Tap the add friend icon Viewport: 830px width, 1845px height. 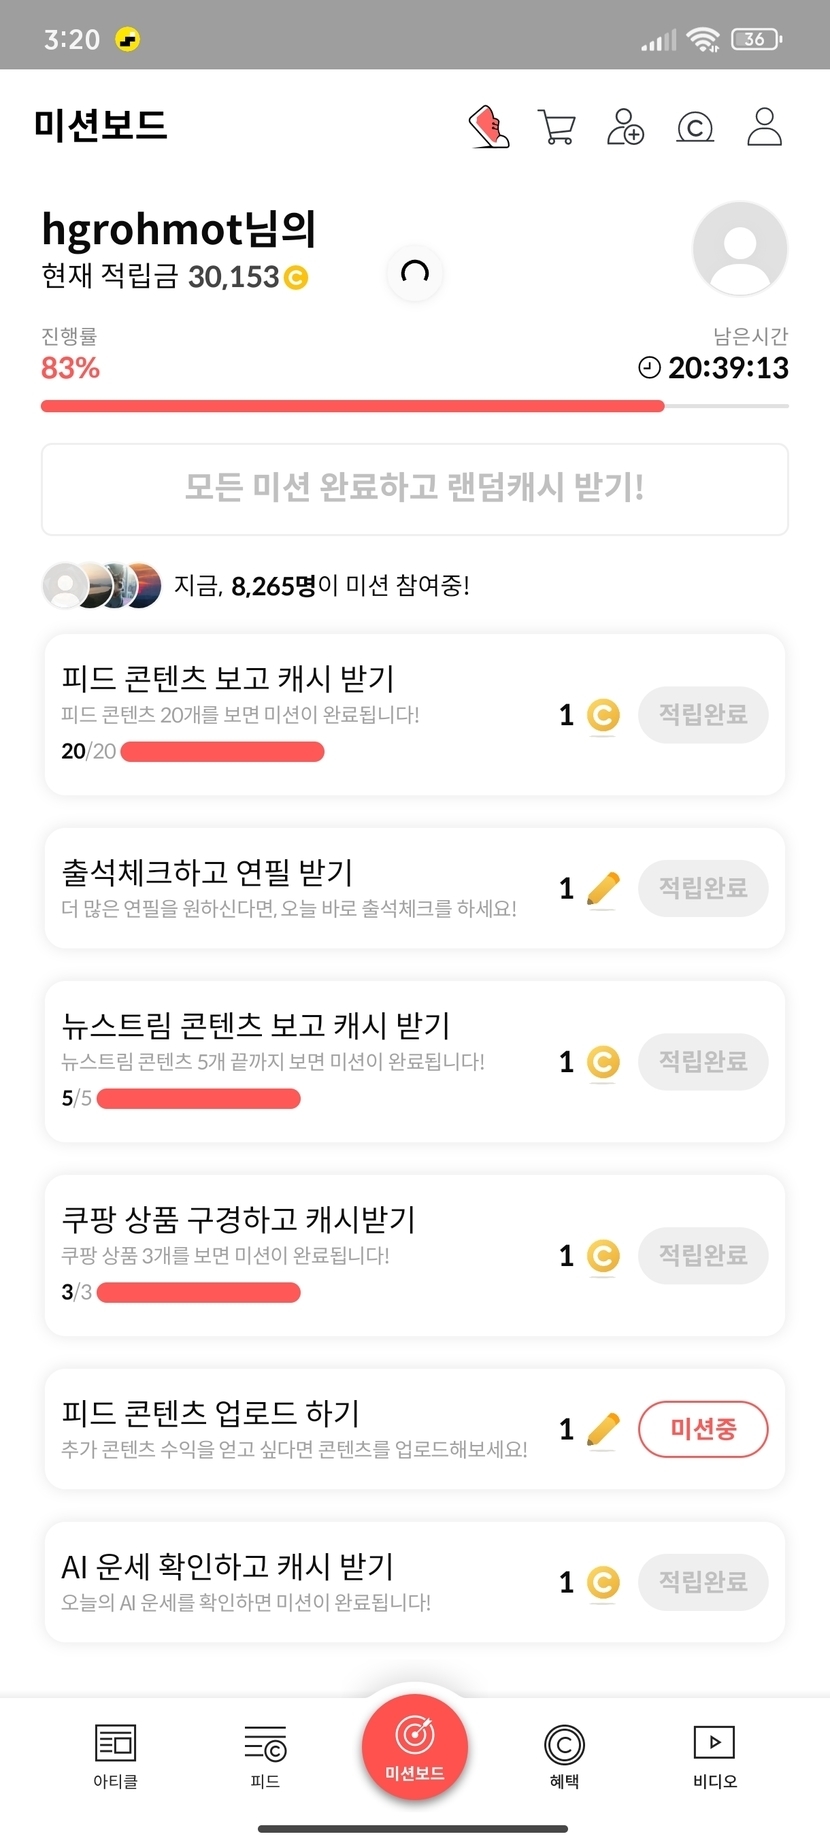625,127
